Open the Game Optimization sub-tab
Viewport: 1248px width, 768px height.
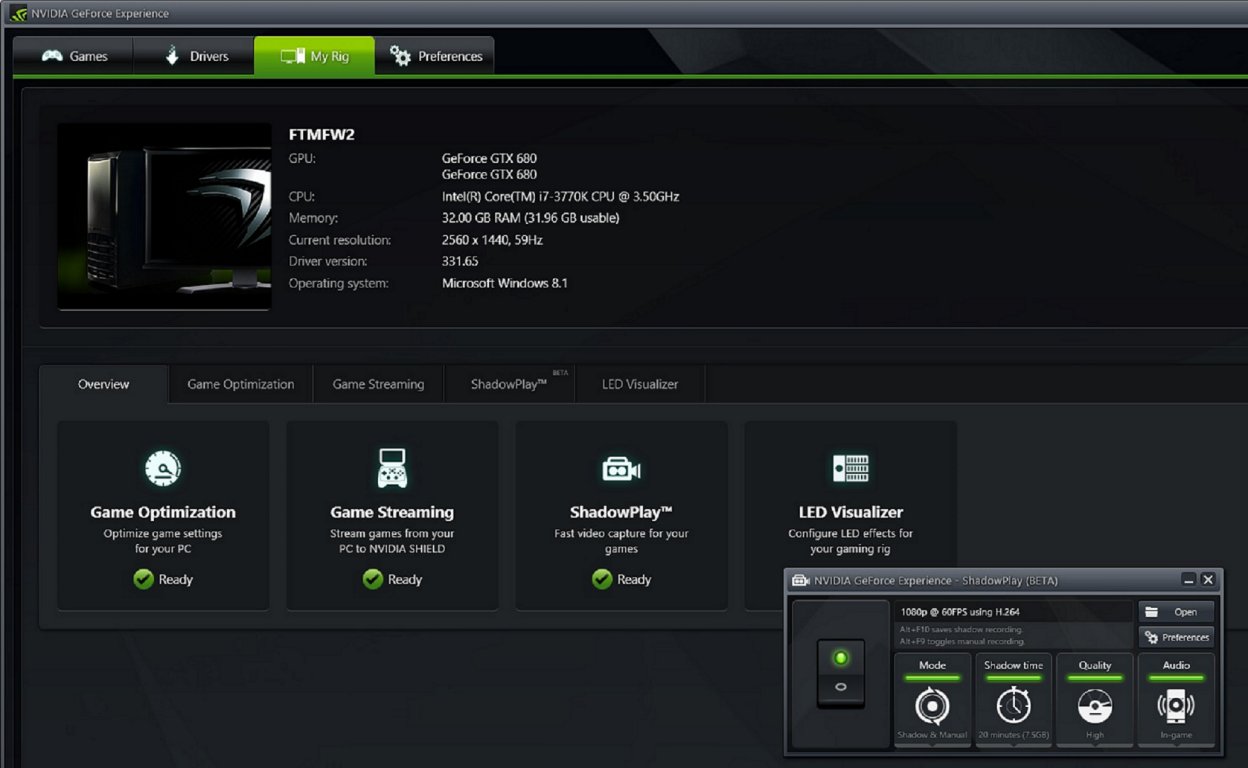[241, 384]
